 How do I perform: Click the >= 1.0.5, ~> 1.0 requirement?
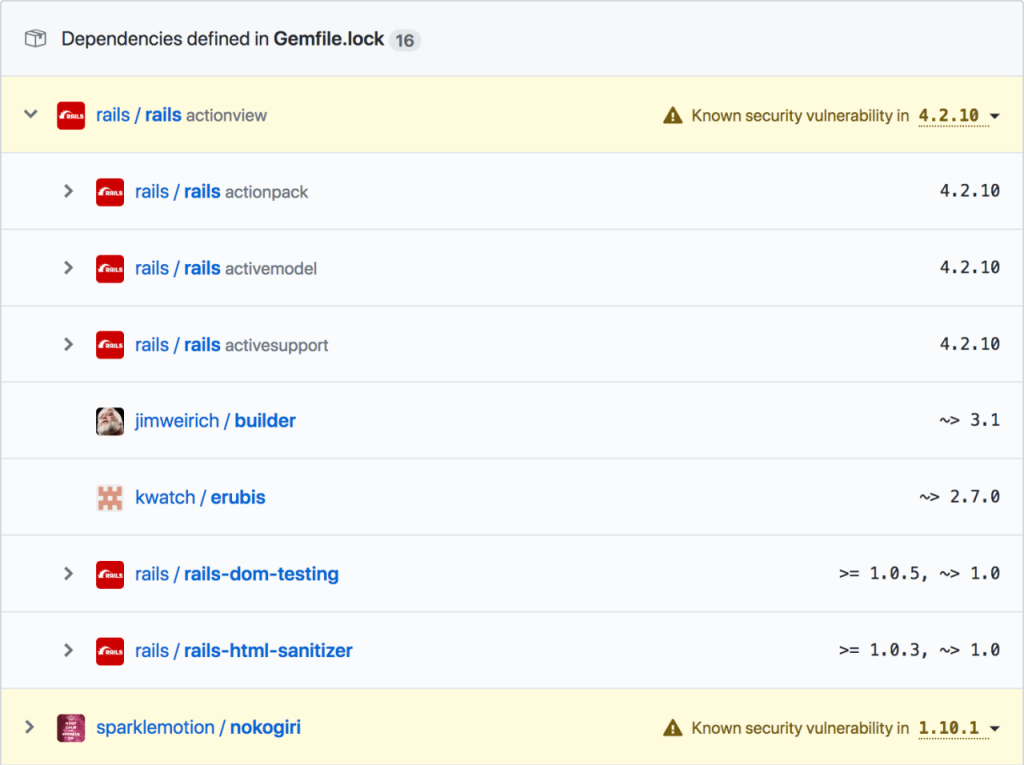[919, 574]
